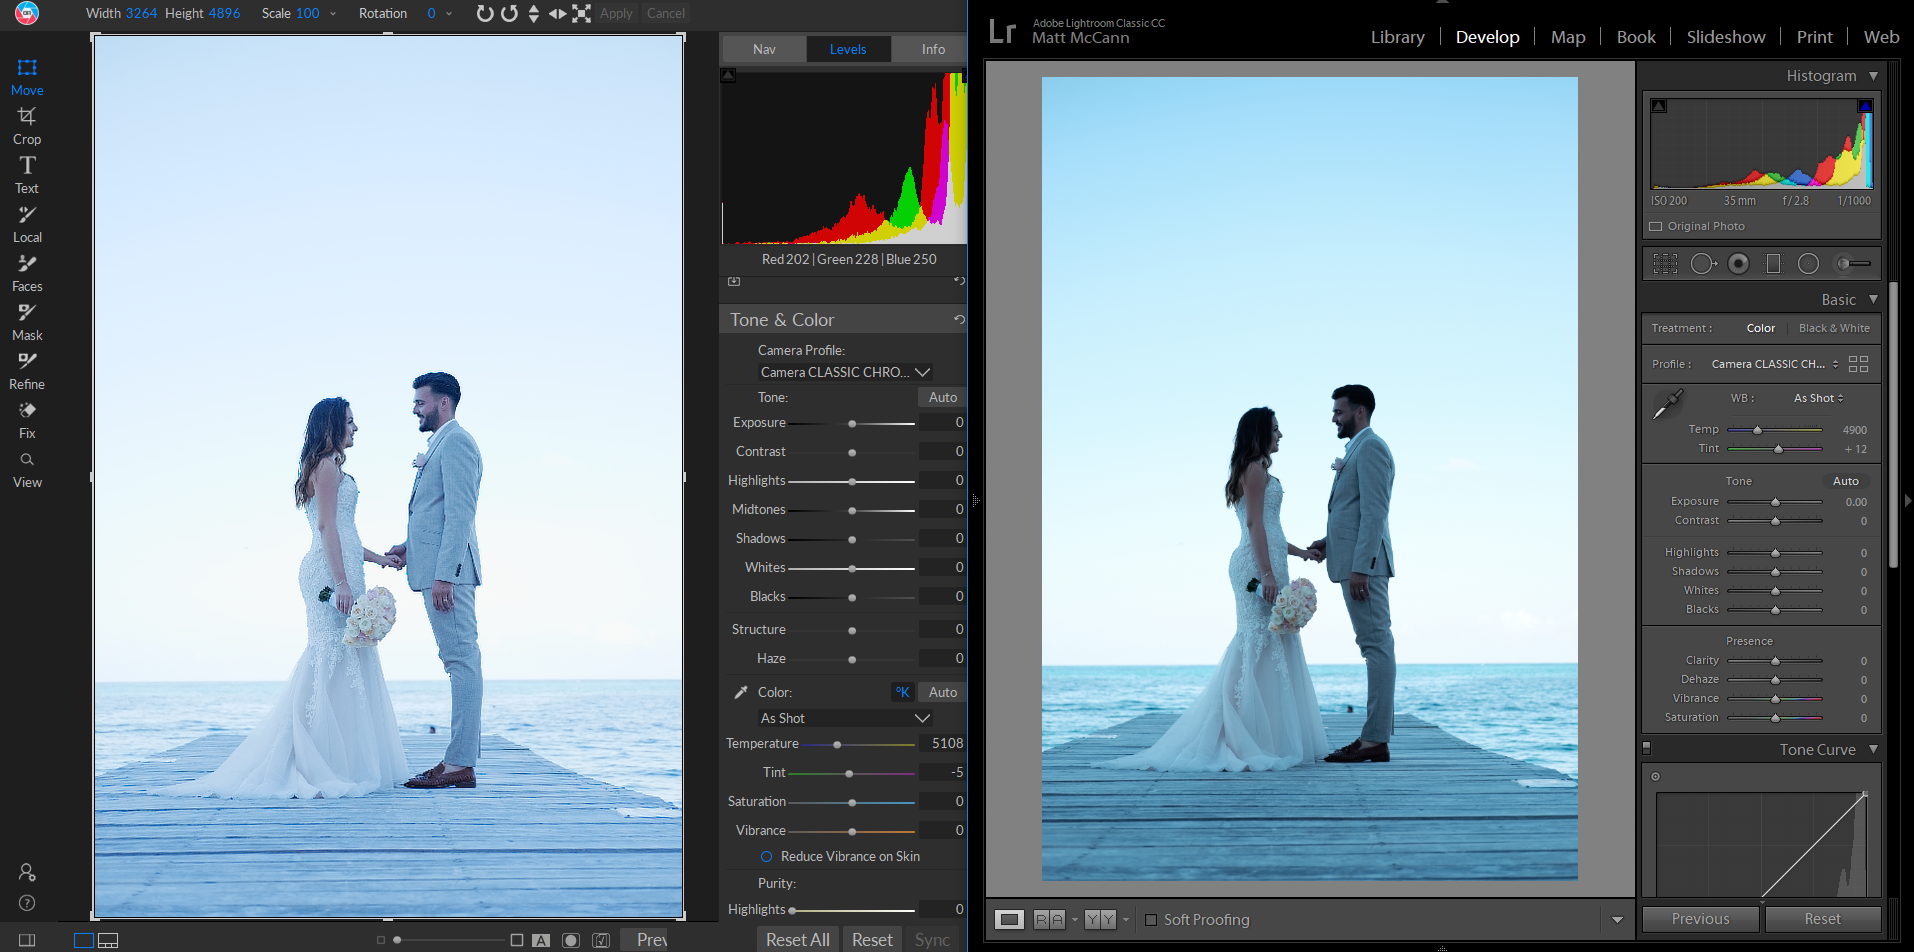Enable Reduce Vibrance on Skin option
The image size is (1914, 952).
coord(767,857)
